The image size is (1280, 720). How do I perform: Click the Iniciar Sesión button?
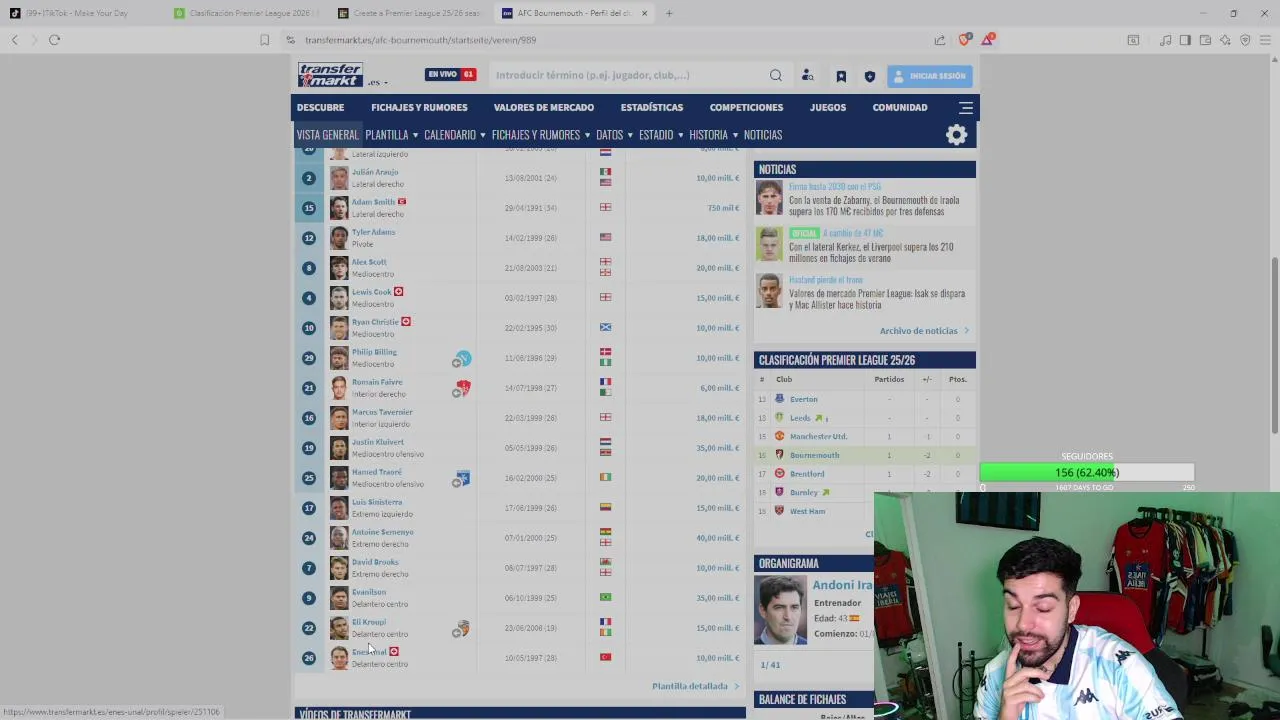[x=929, y=76]
